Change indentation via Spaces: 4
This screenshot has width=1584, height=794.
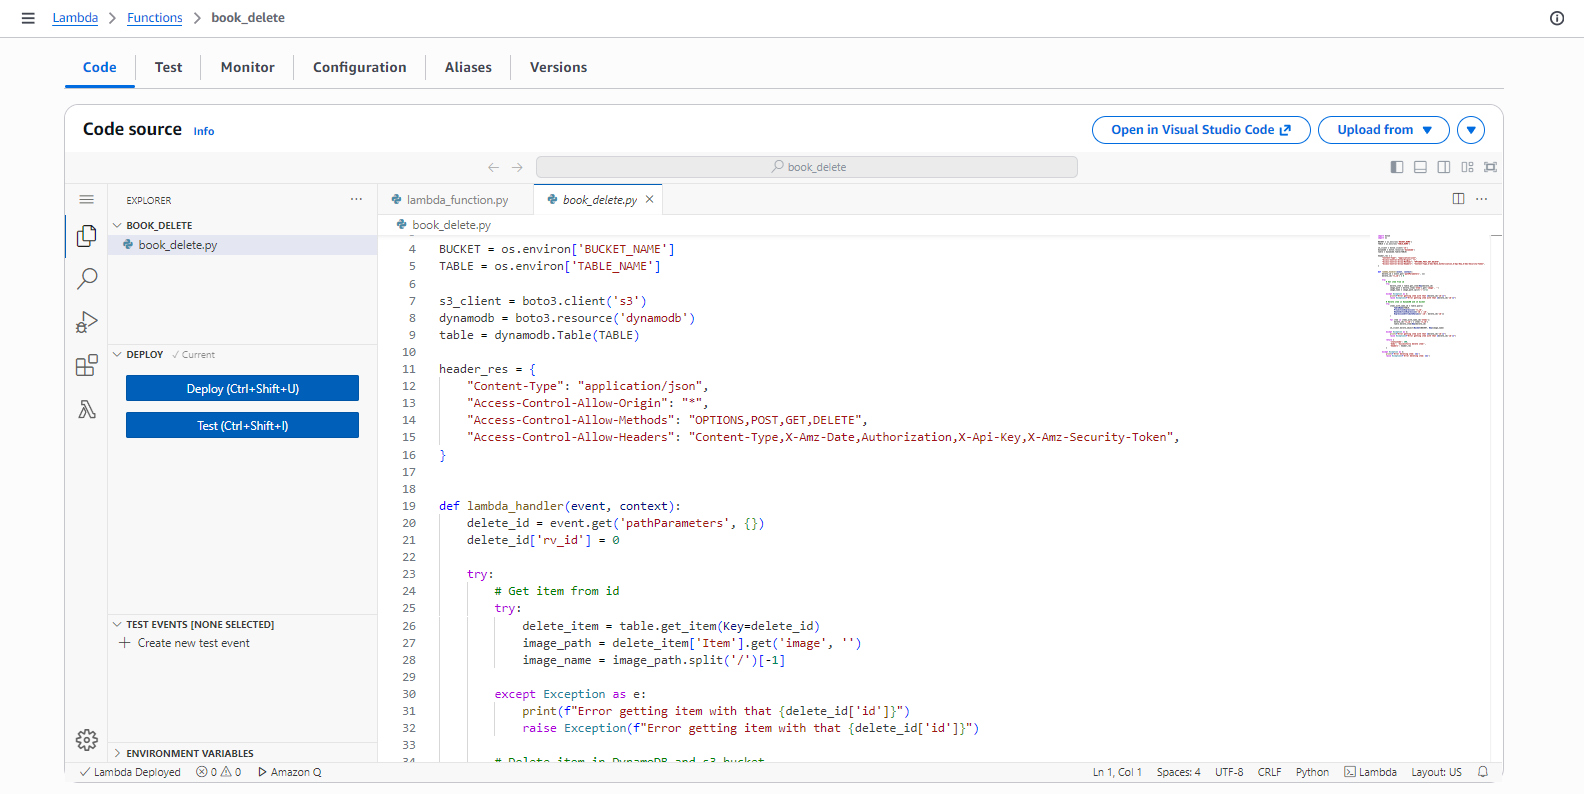click(x=1178, y=772)
